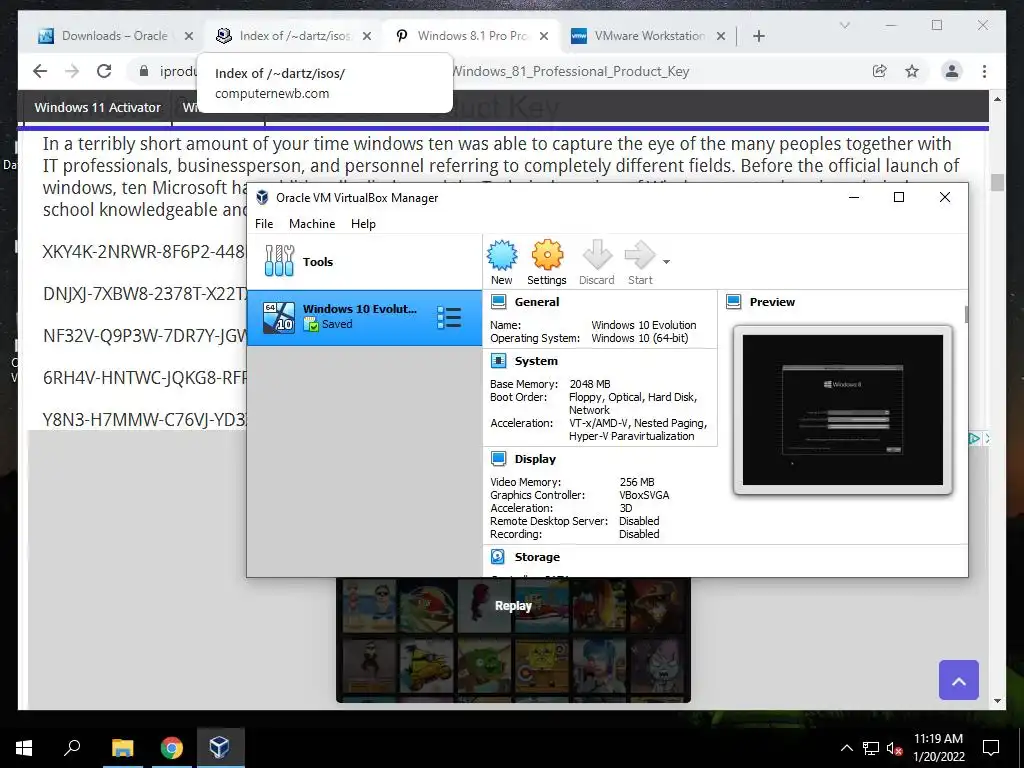
Task: Click the Chrome taskbar icon
Action: coord(171,748)
